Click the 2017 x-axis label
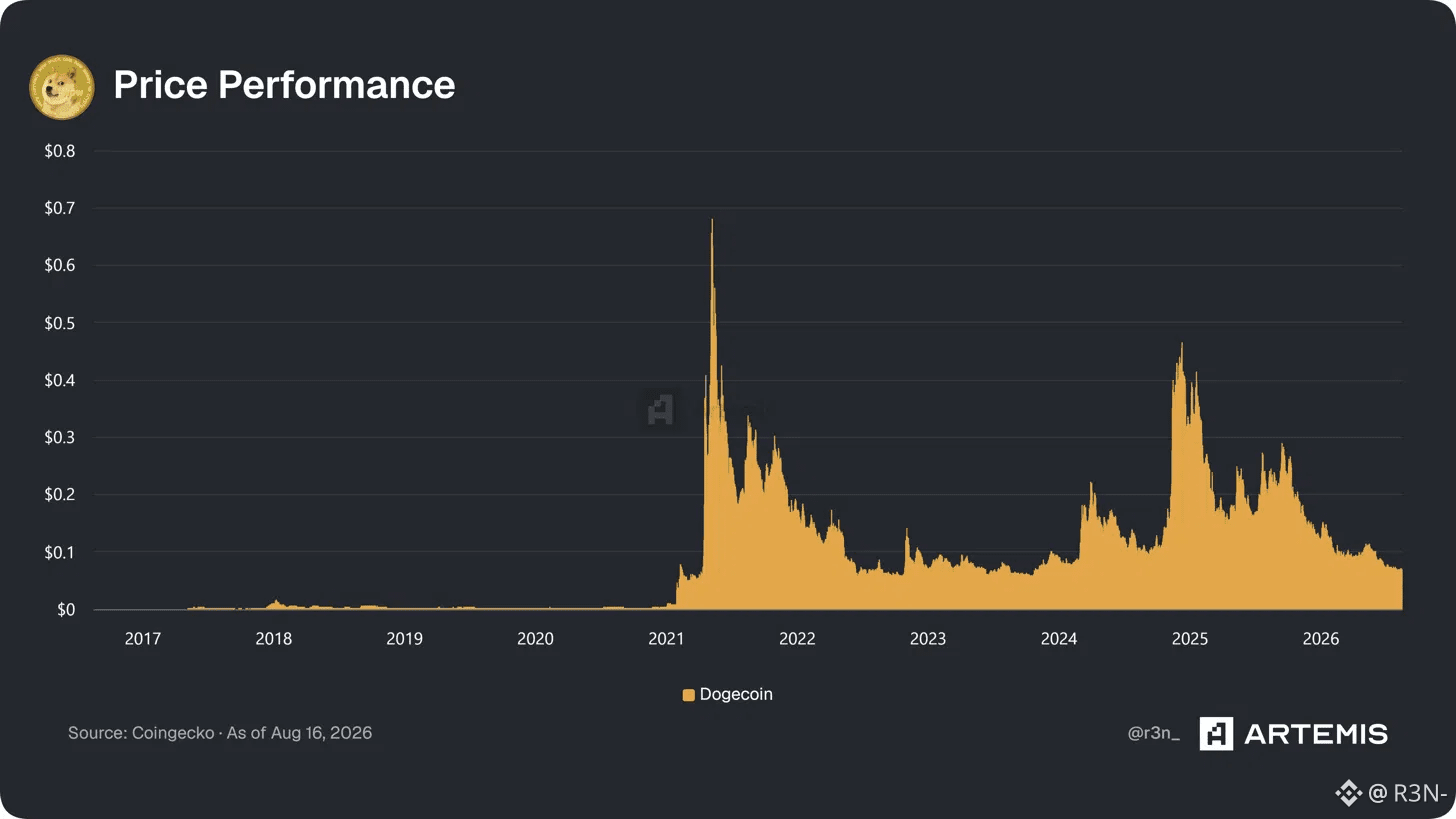 (x=143, y=638)
